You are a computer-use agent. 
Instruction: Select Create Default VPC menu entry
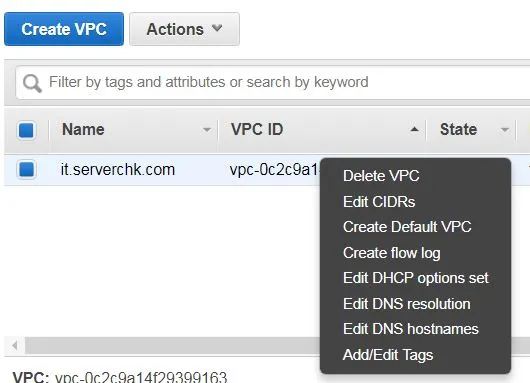coord(407,227)
